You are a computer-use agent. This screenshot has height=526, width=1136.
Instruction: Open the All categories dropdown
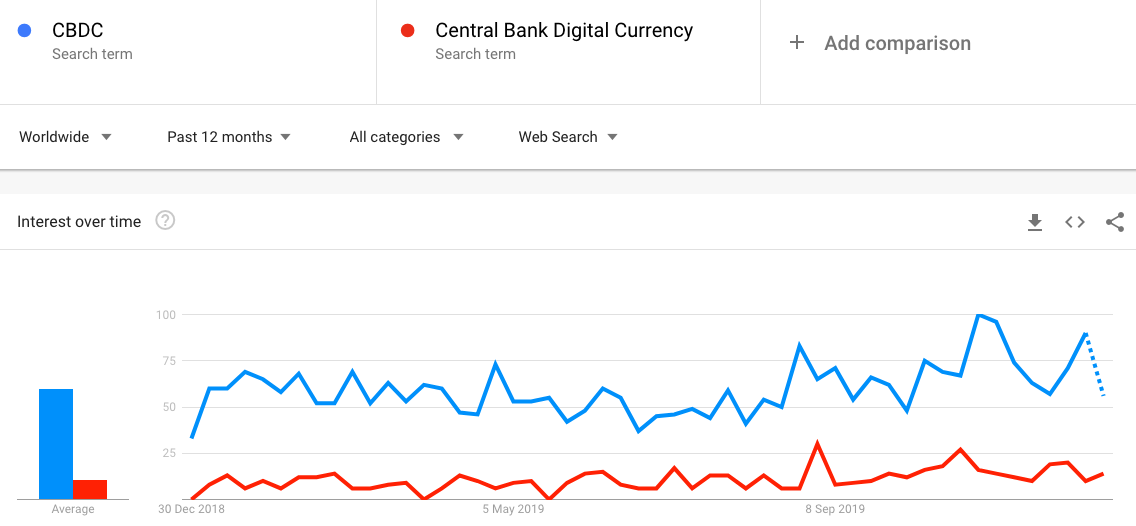[406, 137]
